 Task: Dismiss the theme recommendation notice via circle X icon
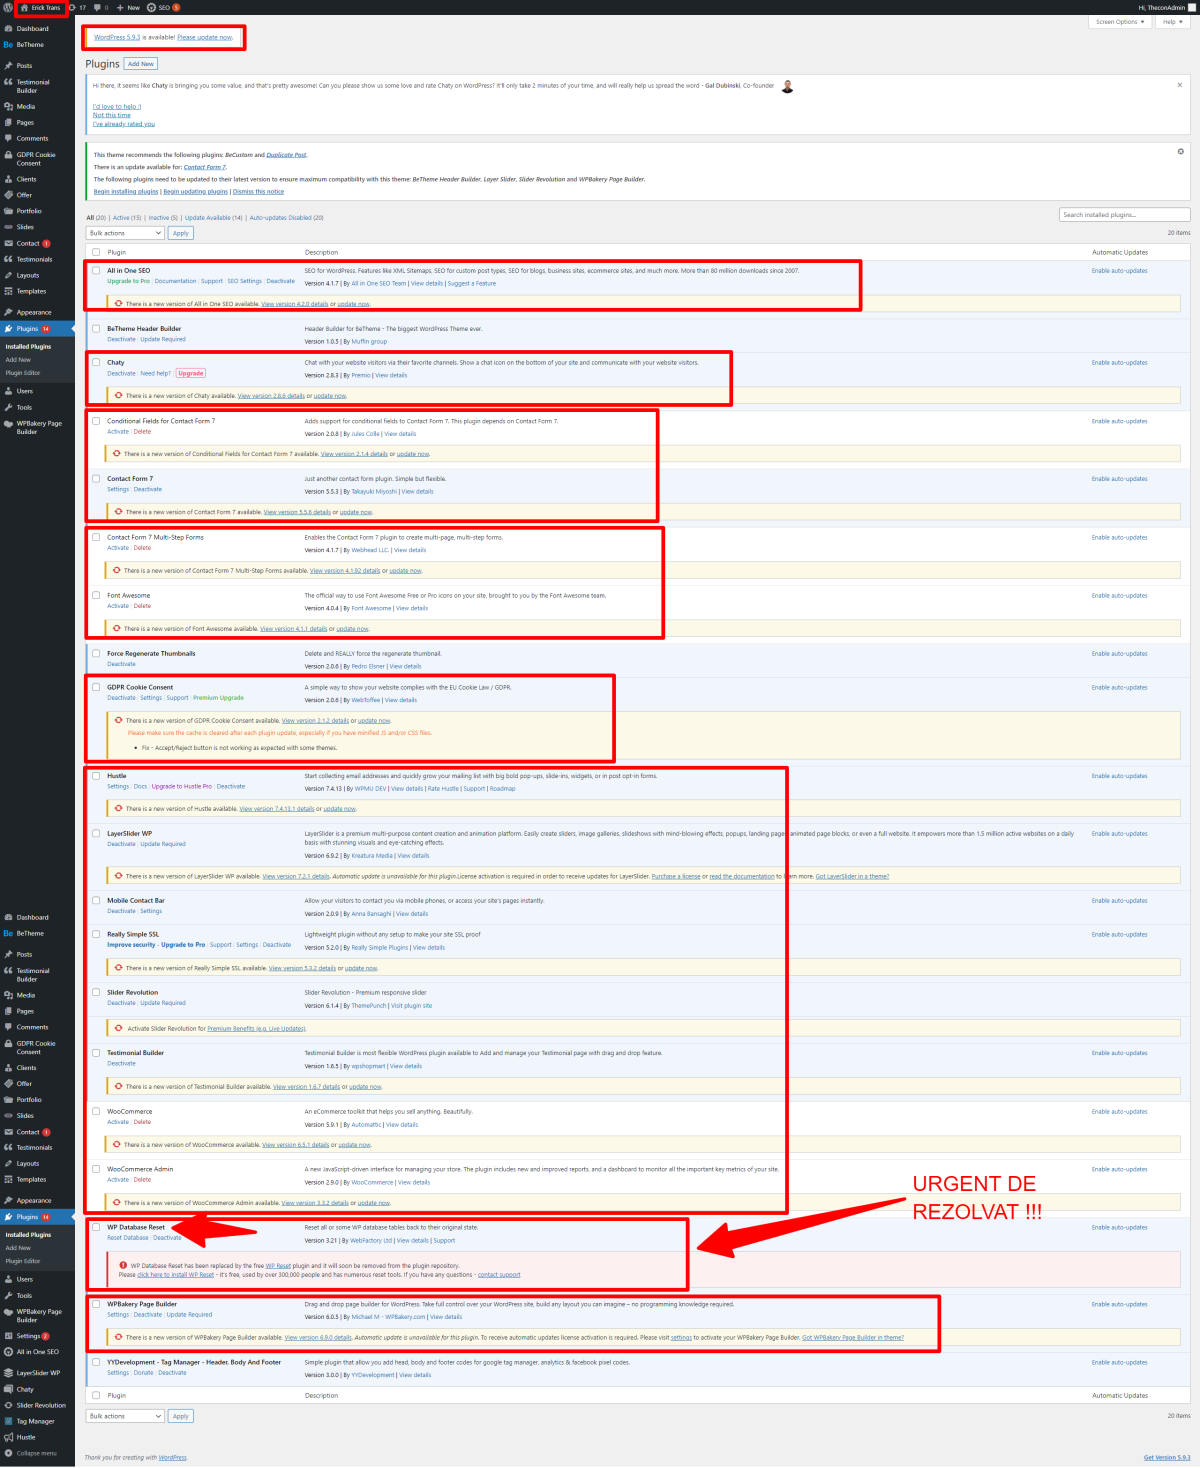[x=1180, y=151]
